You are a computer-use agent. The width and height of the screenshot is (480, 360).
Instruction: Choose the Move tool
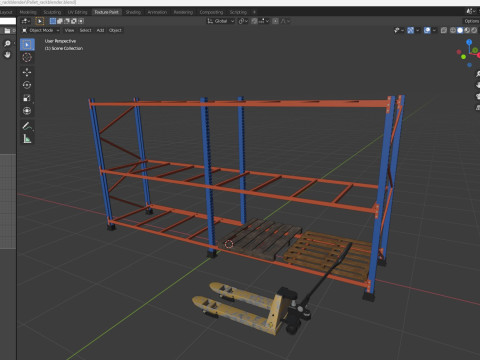coord(27,72)
